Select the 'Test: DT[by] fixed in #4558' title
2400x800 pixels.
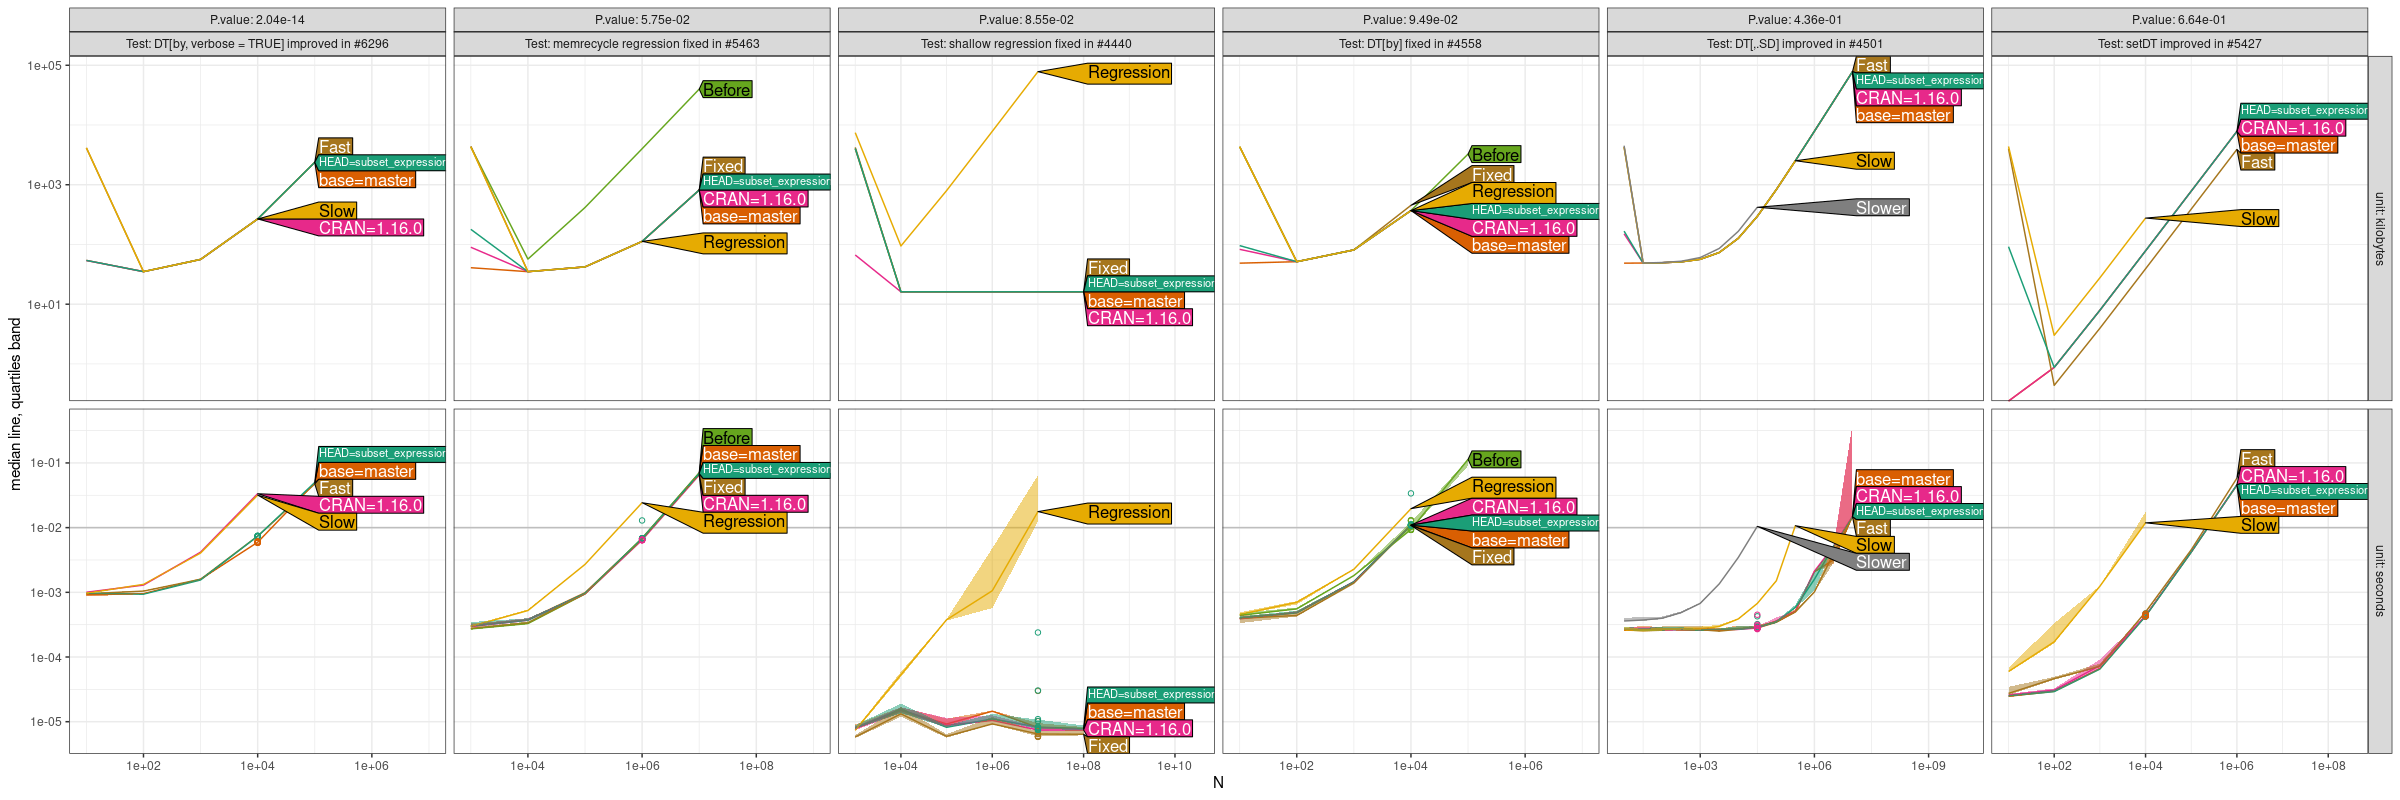point(1410,44)
